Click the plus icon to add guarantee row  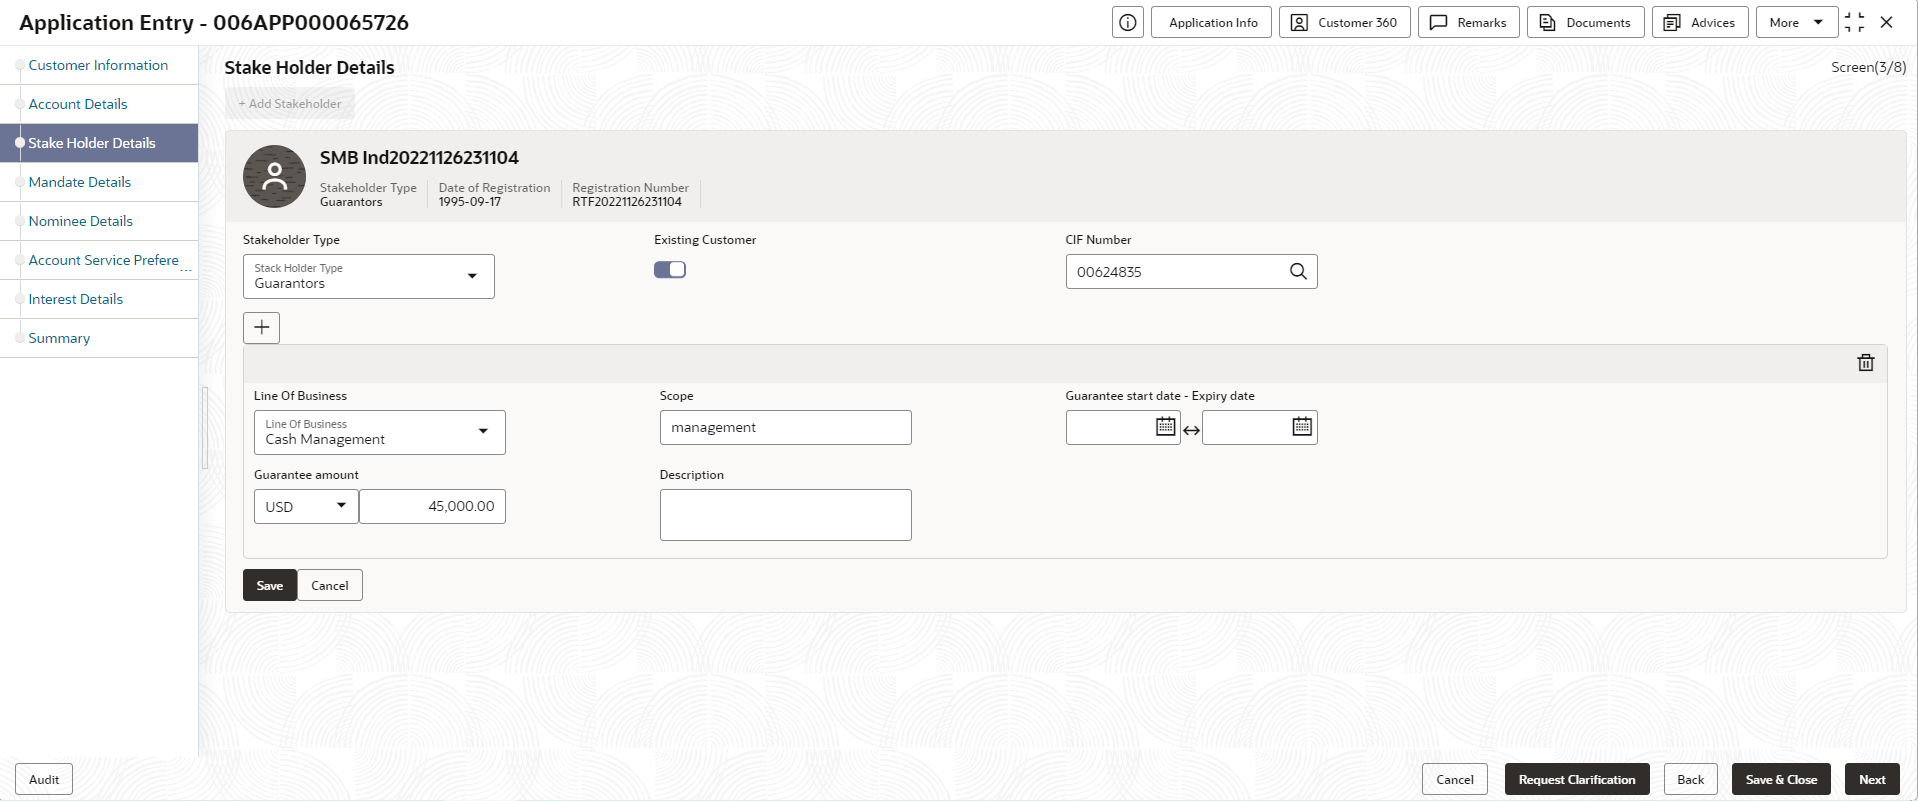coord(262,327)
